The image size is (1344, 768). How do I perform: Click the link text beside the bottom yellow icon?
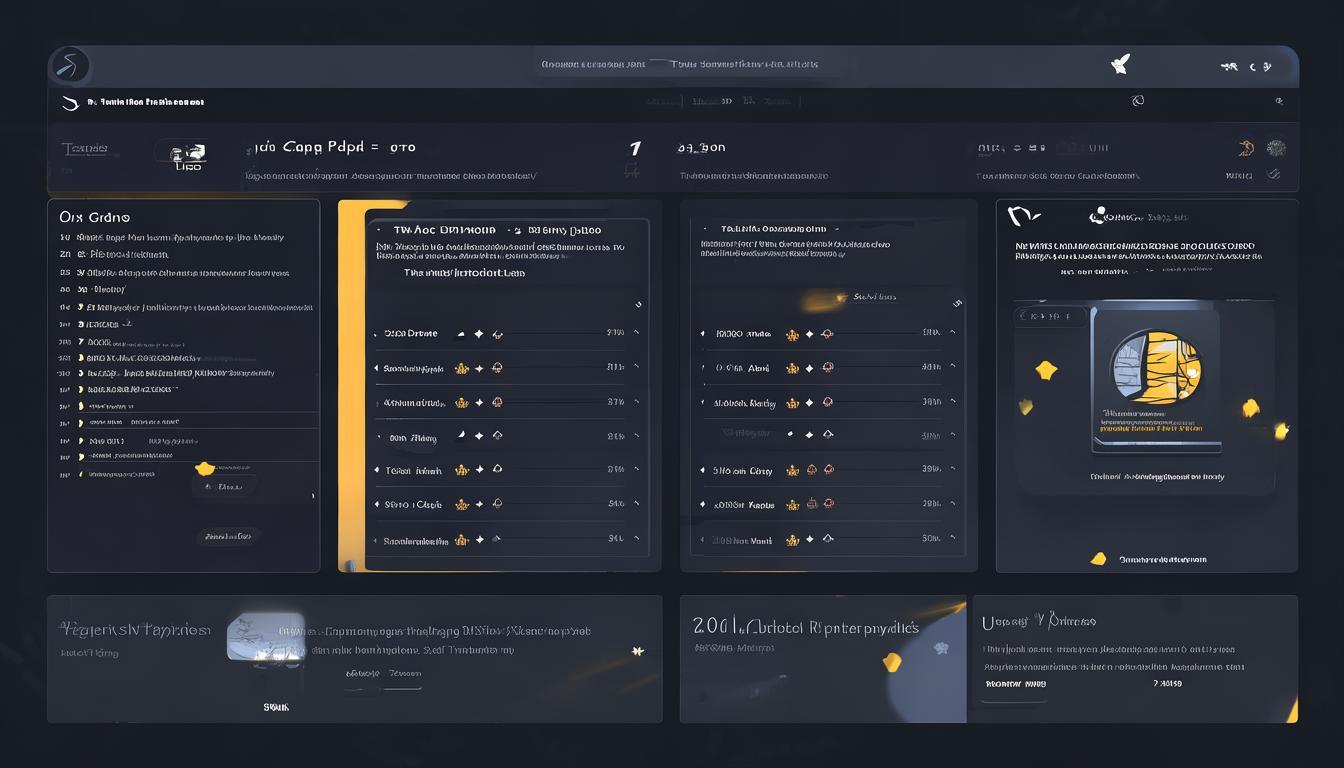[x=1162, y=559]
